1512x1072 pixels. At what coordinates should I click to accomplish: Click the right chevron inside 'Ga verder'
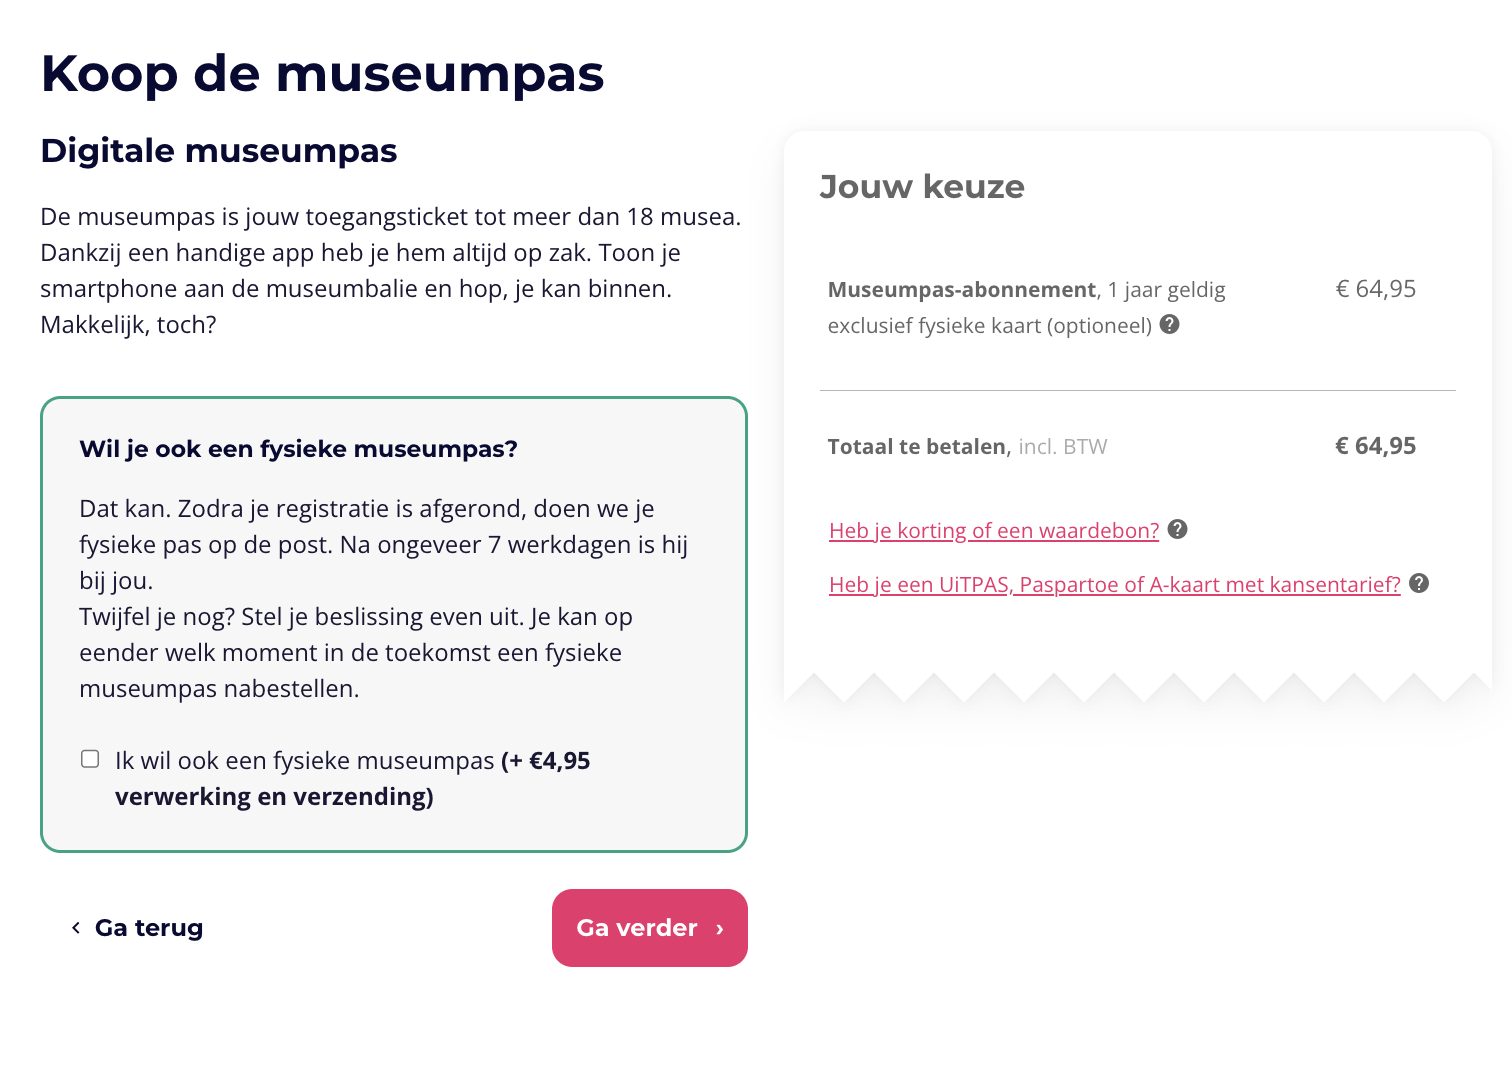[x=719, y=929]
